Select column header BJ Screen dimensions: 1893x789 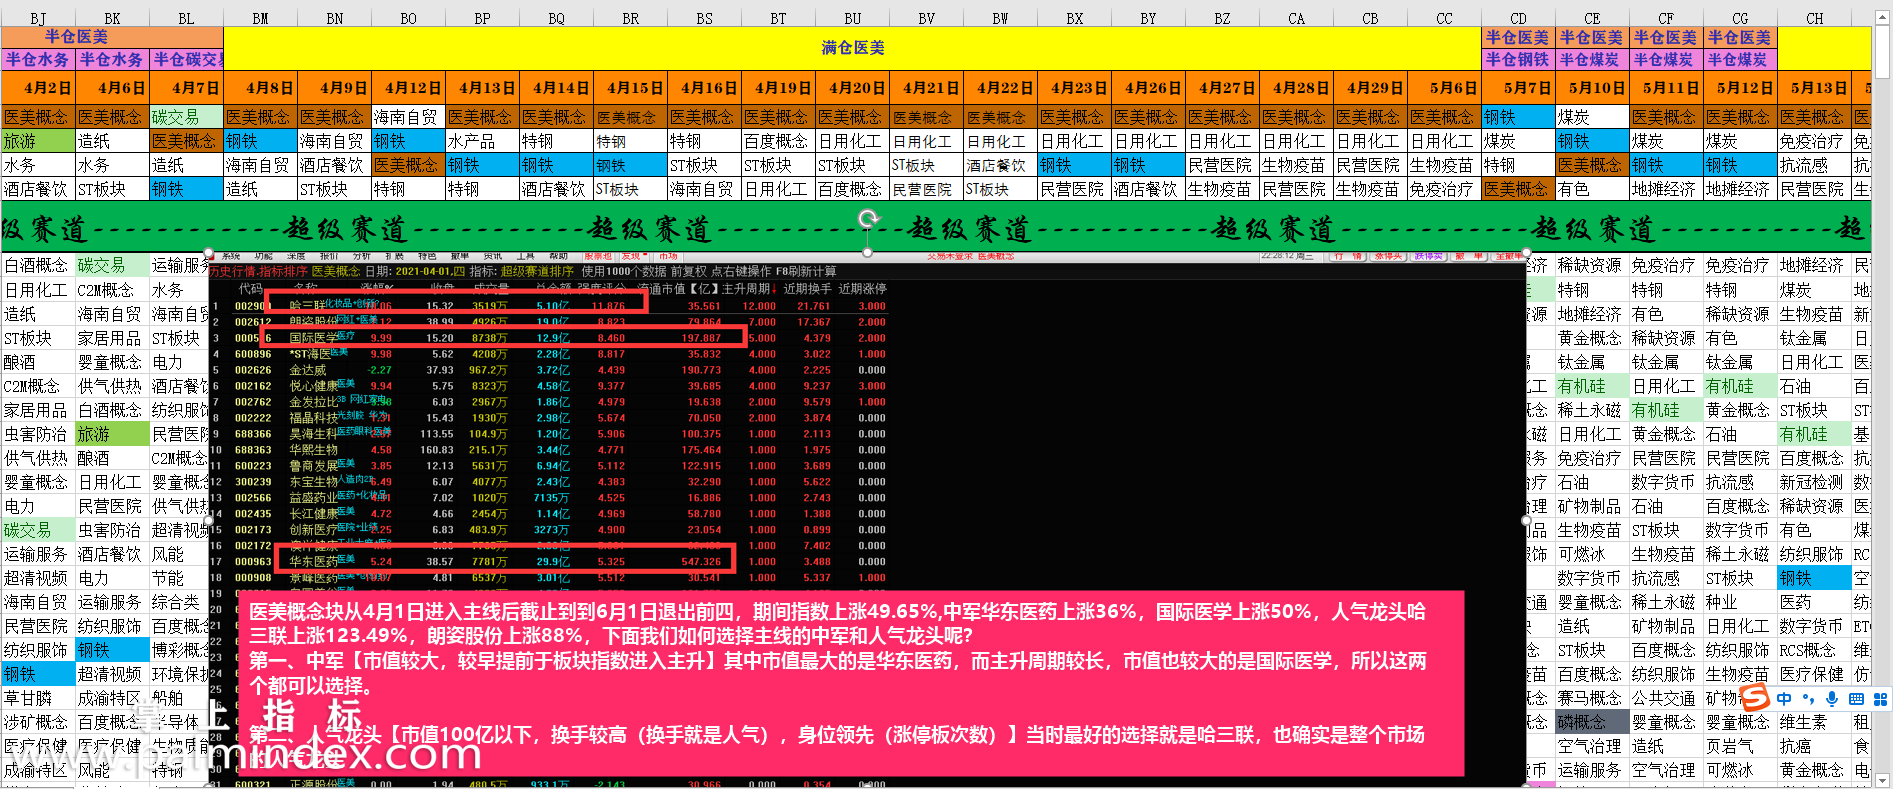coord(38,18)
